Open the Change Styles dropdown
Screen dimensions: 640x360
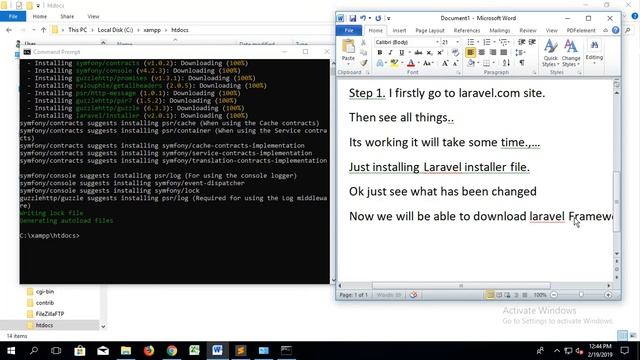(571, 53)
